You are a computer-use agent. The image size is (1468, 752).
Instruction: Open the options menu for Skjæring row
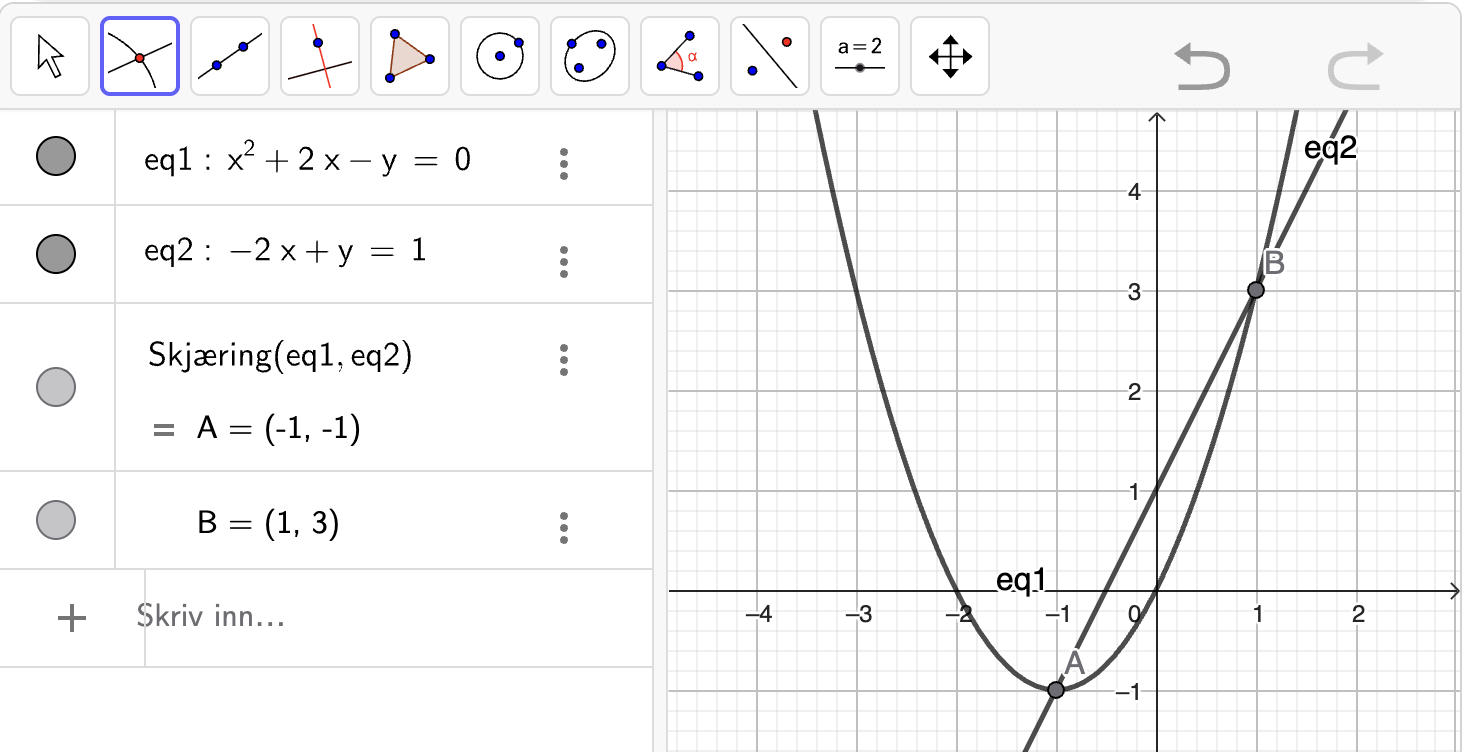(565, 359)
